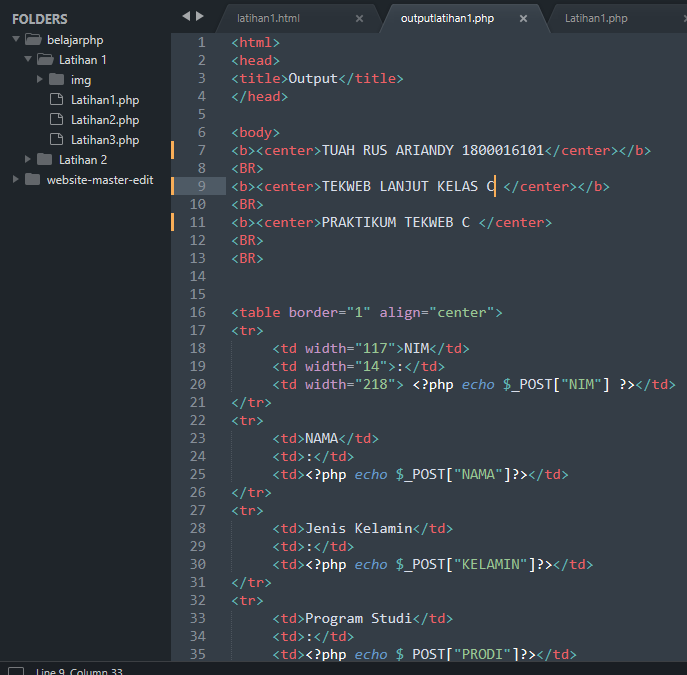The width and height of the screenshot is (687, 675).
Task: Click the next tab right arrow
Action: tap(200, 16)
